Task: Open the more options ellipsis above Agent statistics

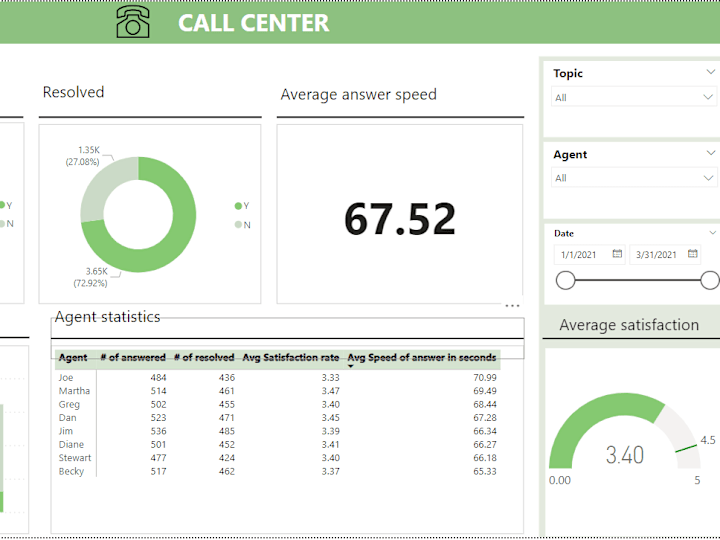Action: [512, 305]
